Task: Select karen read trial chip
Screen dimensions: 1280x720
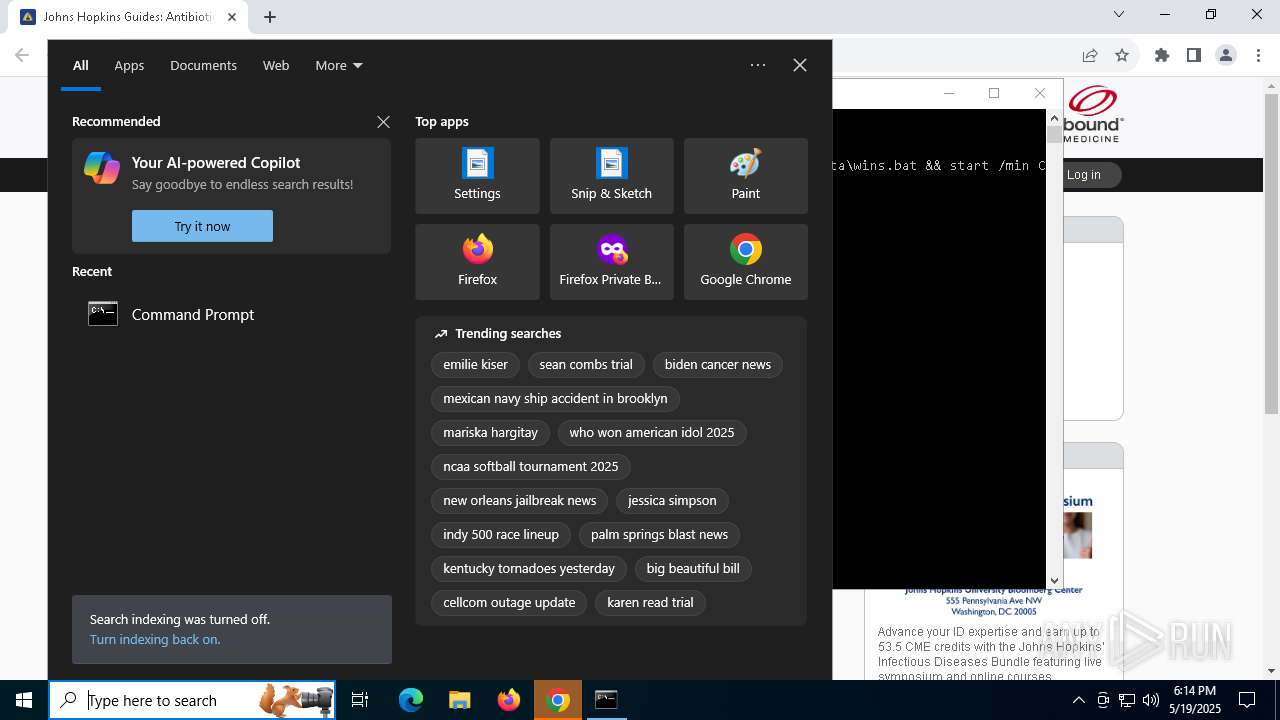Action: 650,603
